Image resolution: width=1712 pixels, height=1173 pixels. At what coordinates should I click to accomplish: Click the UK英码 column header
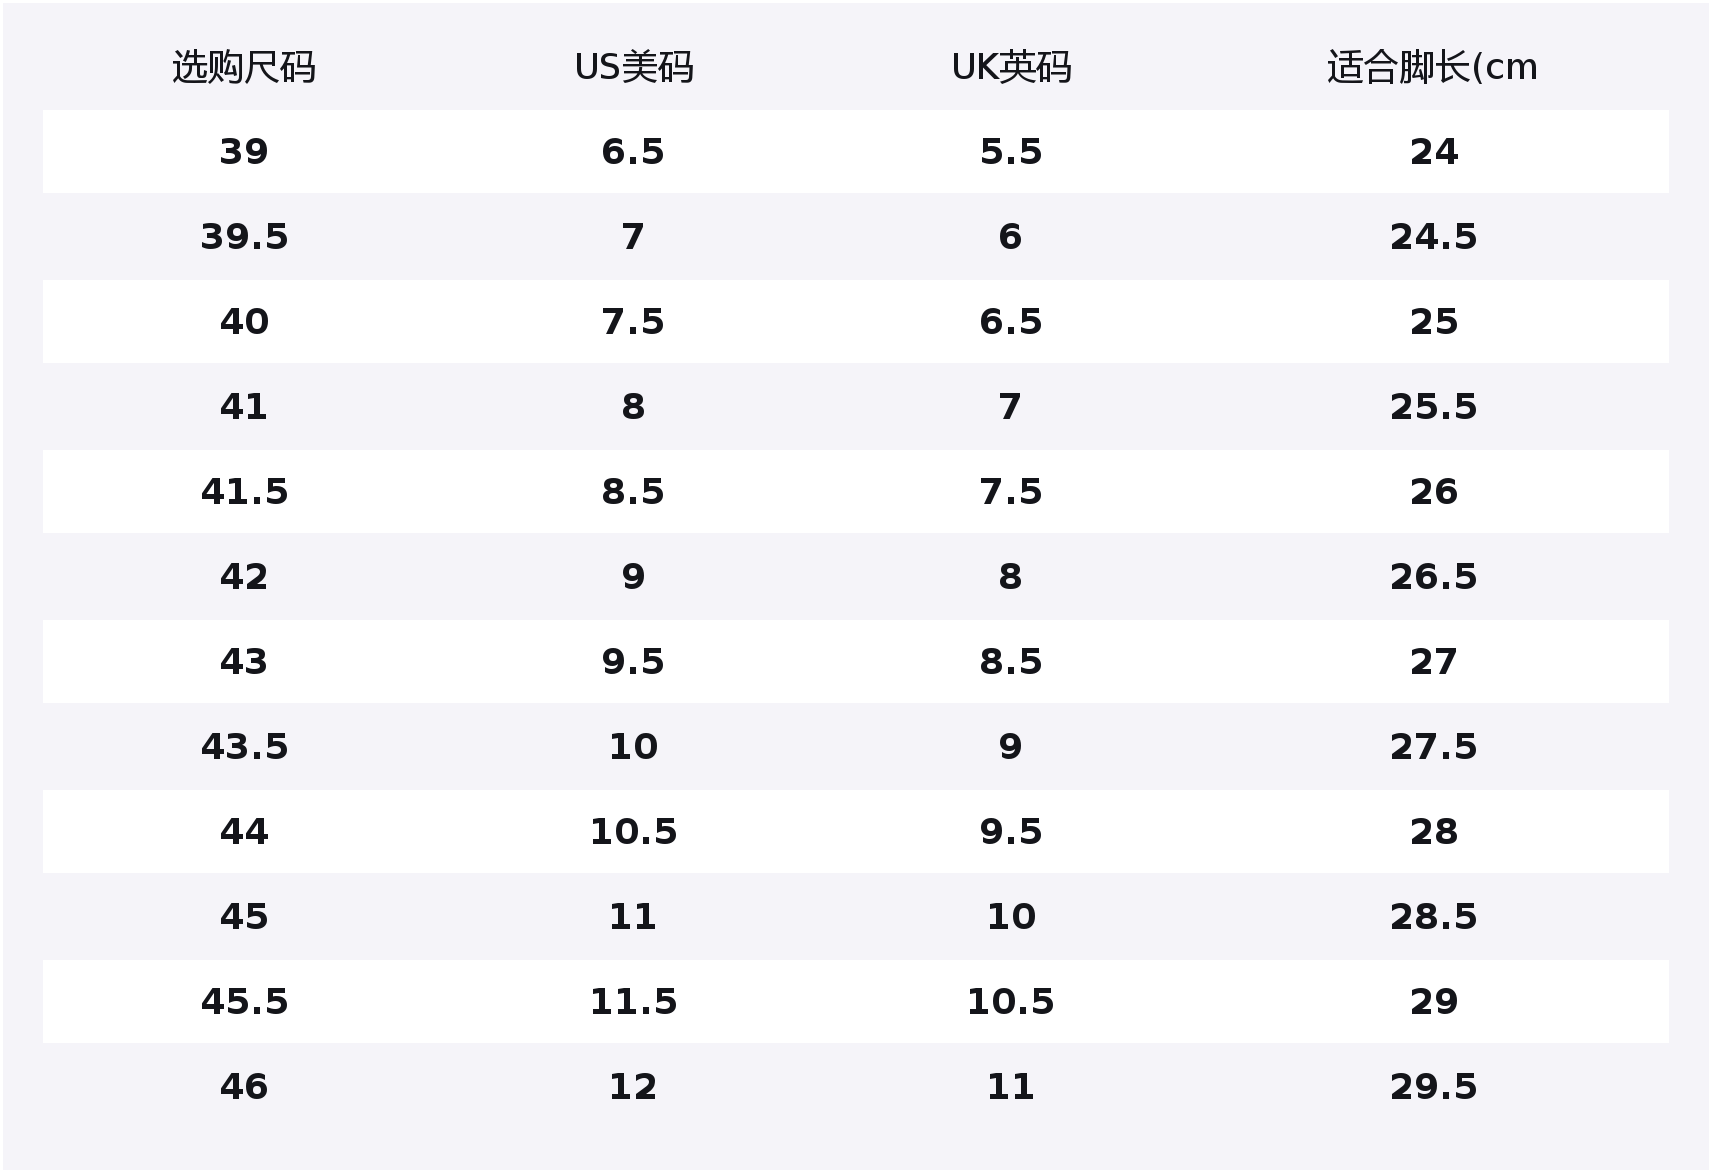[x=1011, y=67]
